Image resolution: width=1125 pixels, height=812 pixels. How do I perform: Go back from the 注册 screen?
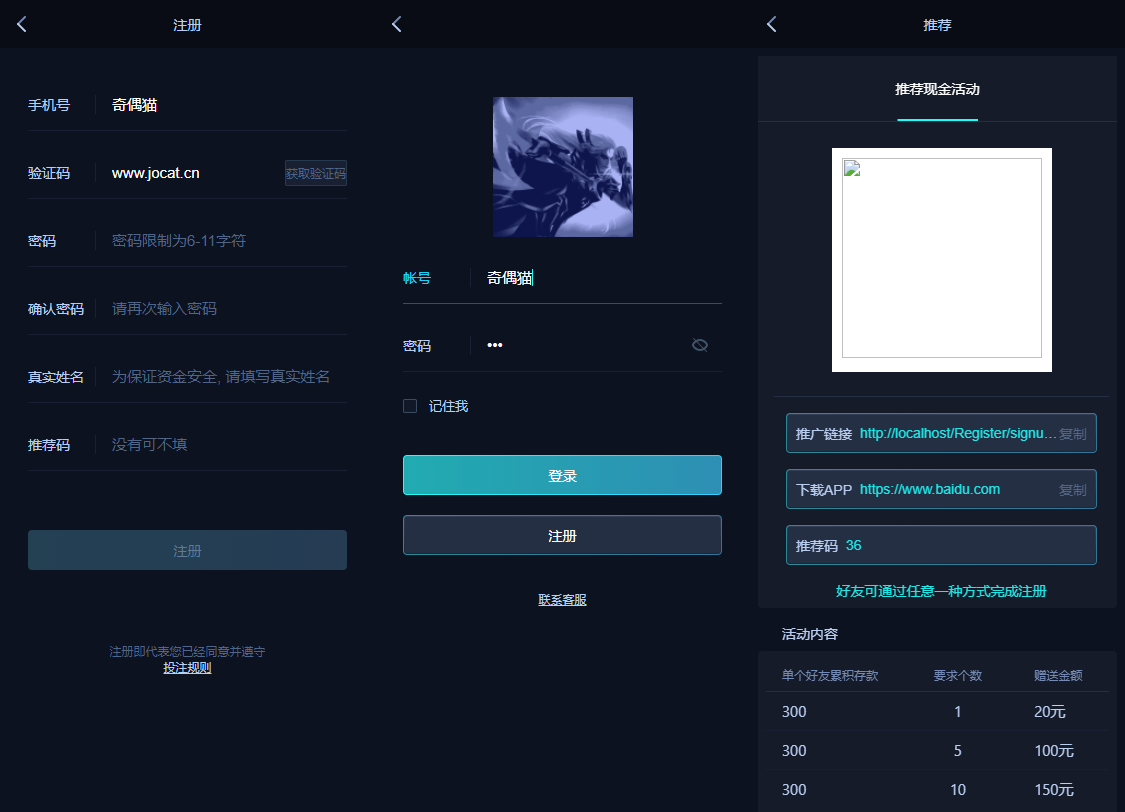coord(22,24)
